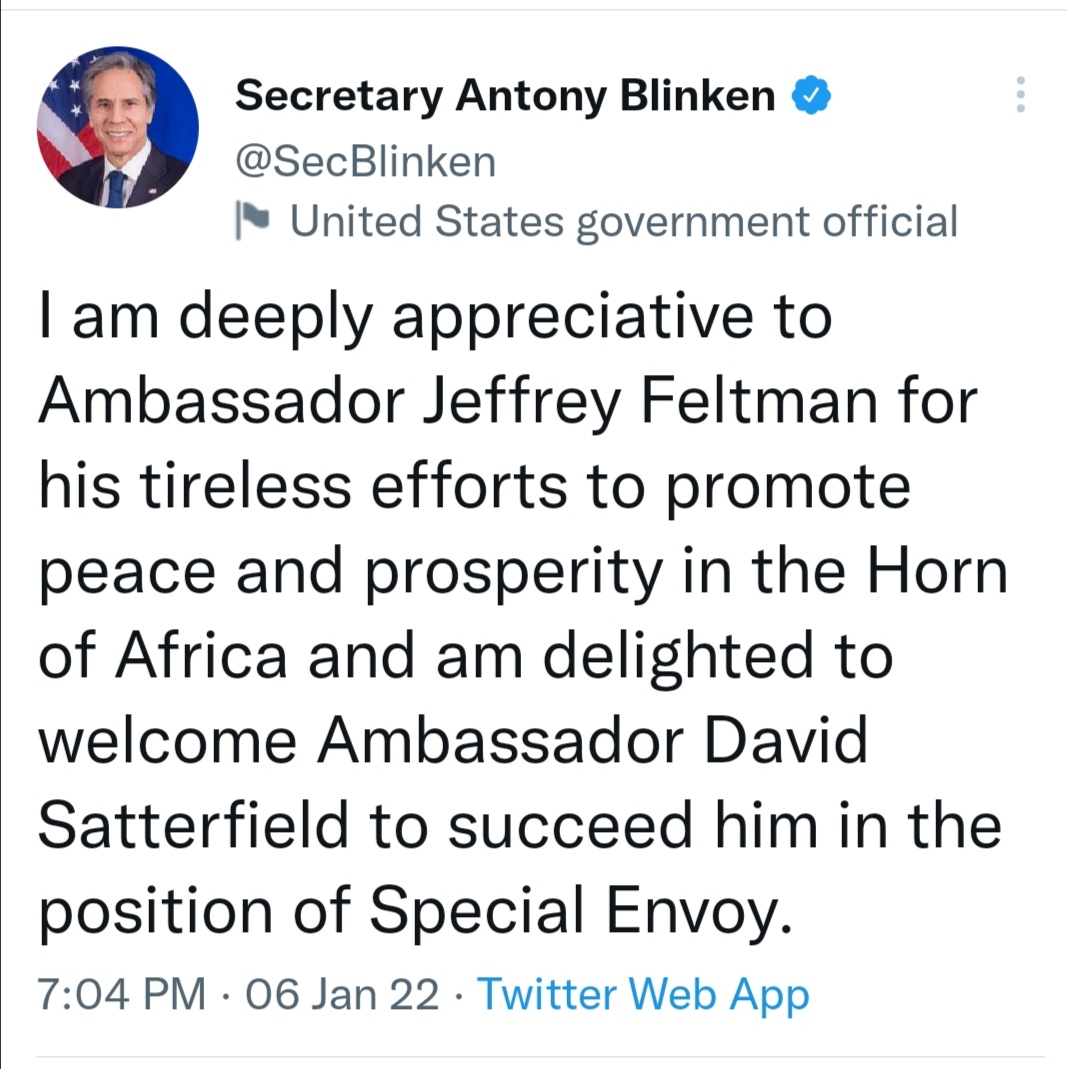This screenshot has width=1067, height=1069.
Task: Open Antony Blinken's profile photo
Action: point(118,128)
